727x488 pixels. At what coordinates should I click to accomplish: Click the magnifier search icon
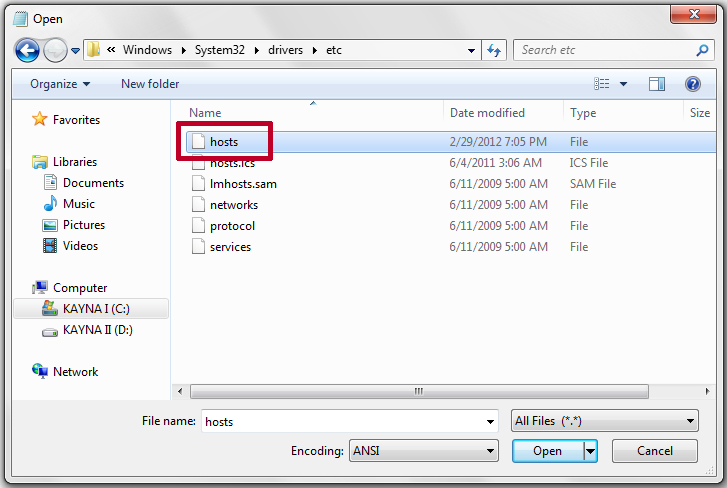[x=702, y=50]
